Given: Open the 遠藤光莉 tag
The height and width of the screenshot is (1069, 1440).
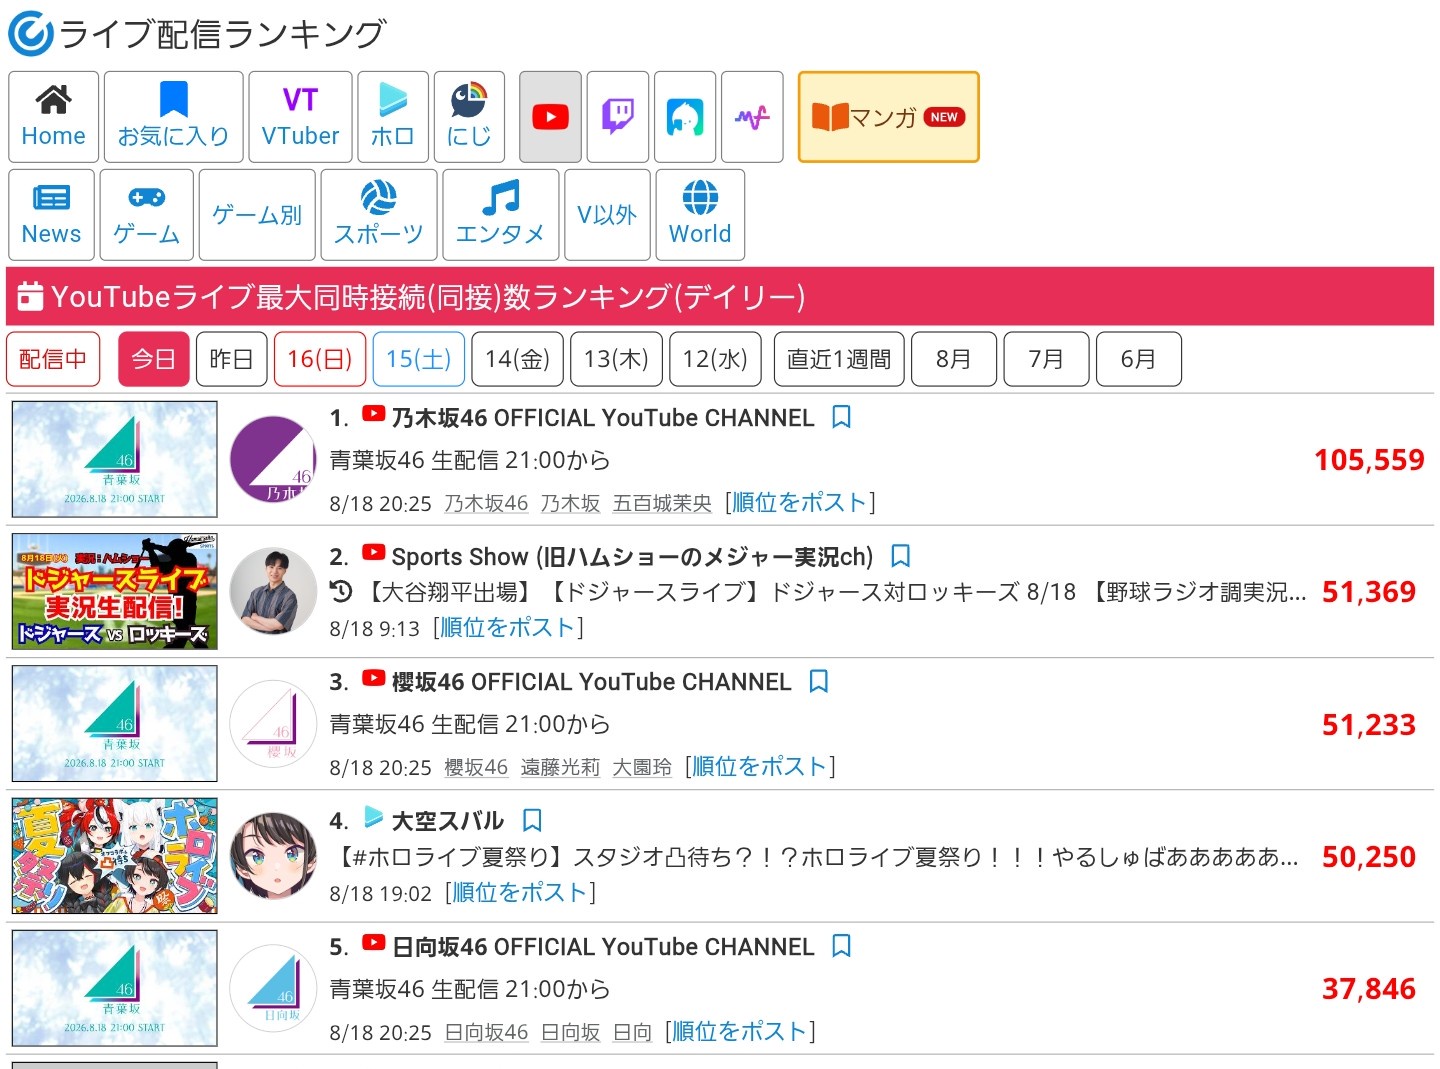Looking at the screenshot, I should coord(560,768).
